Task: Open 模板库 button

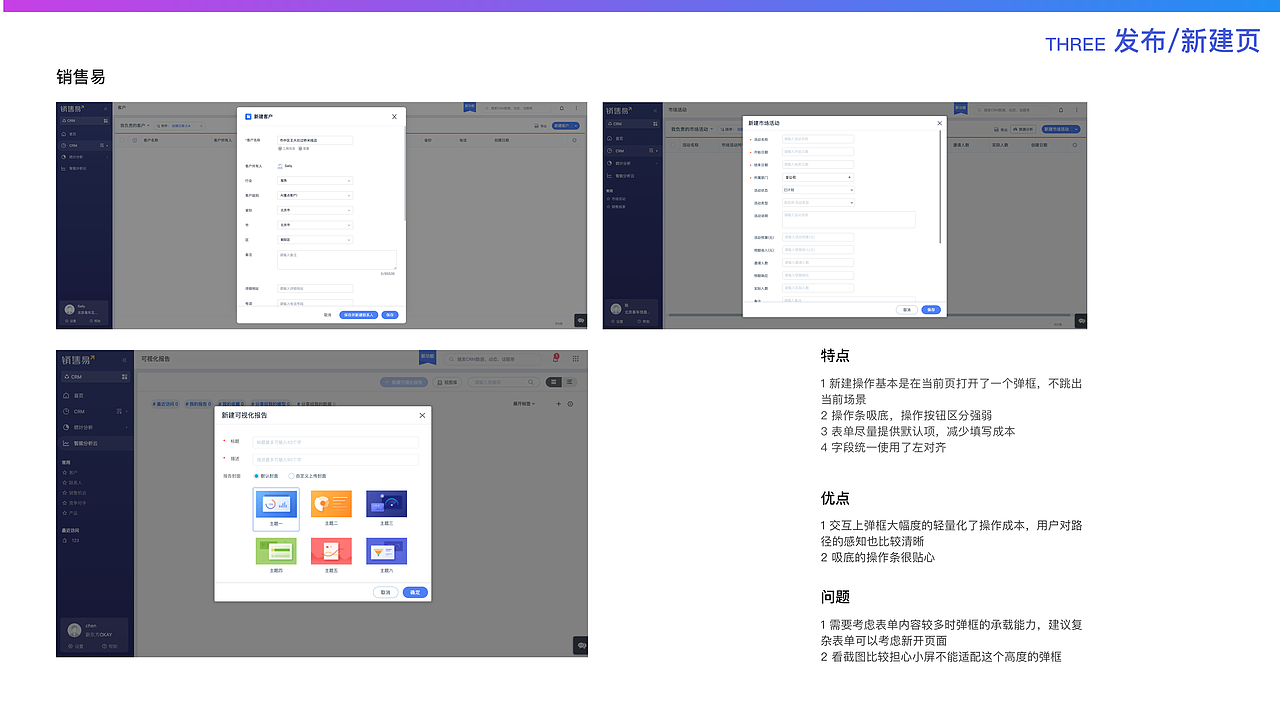Action: coord(448,382)
